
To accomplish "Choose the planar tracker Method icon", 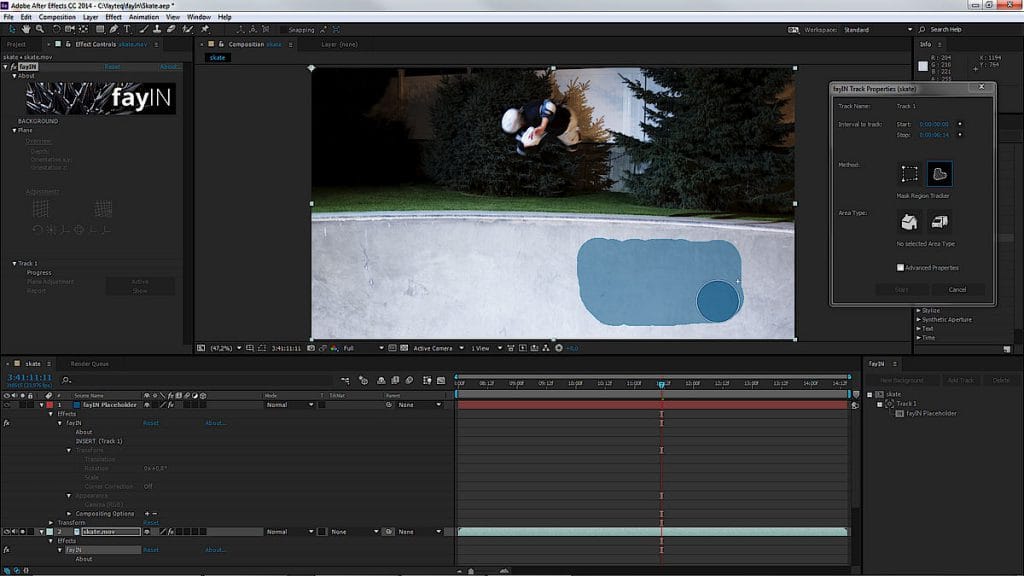I will pos(940,173).
